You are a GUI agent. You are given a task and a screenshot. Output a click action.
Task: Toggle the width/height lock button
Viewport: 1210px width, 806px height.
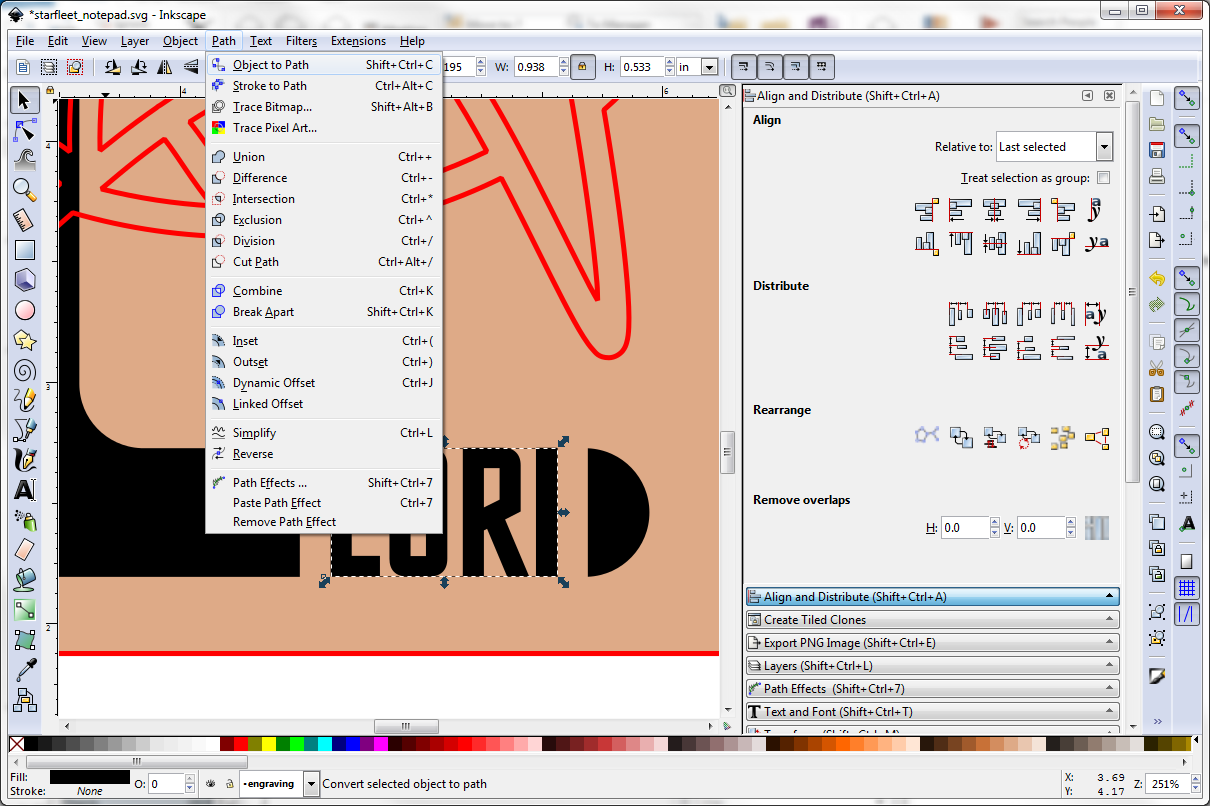click(582, 67)
